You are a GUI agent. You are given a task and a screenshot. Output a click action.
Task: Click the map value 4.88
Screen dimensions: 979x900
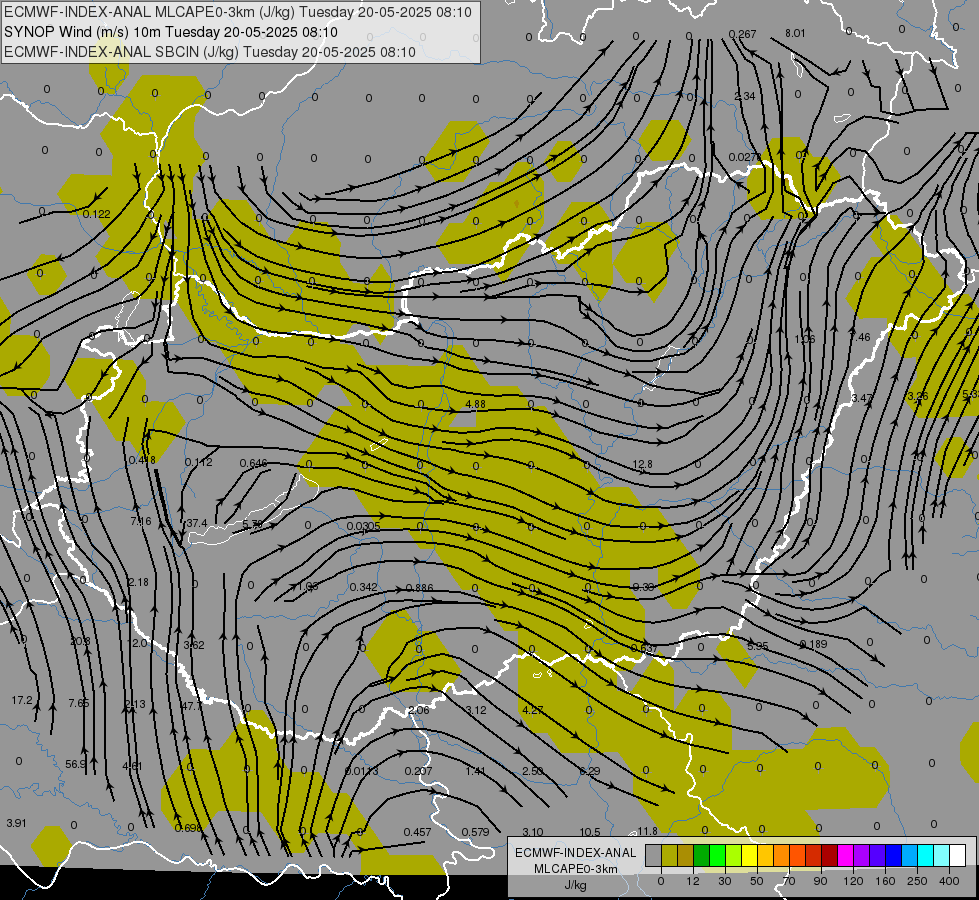pyautogui.click(x=475, y=404)
